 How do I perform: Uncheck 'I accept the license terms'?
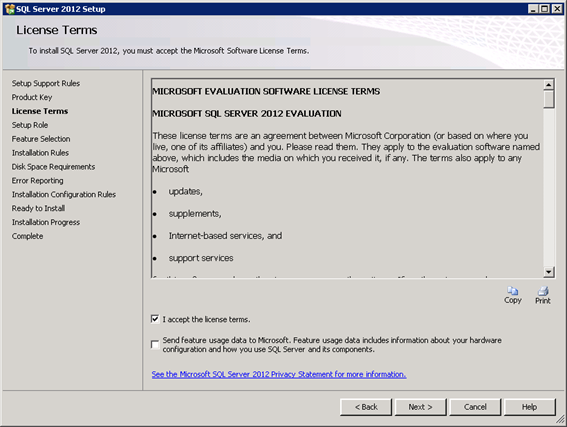click(x=155, y=319)
